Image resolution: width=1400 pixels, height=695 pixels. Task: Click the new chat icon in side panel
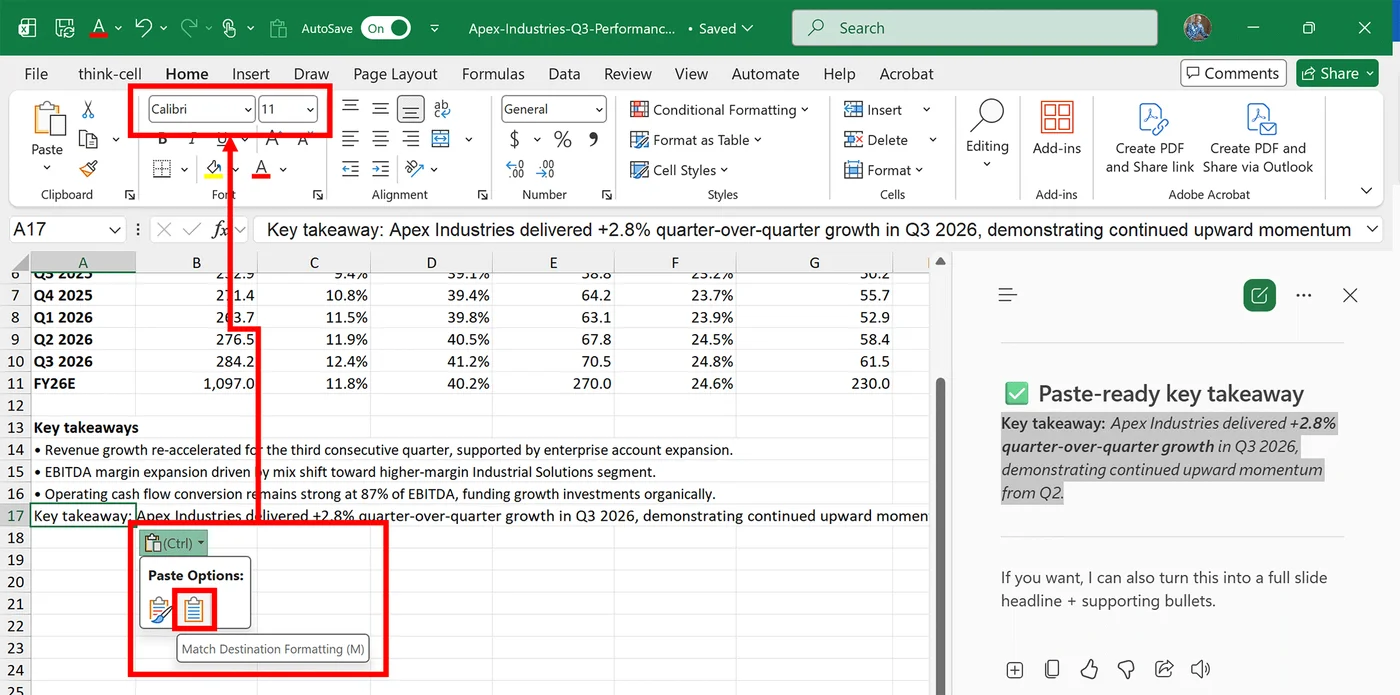[1260, 295]
